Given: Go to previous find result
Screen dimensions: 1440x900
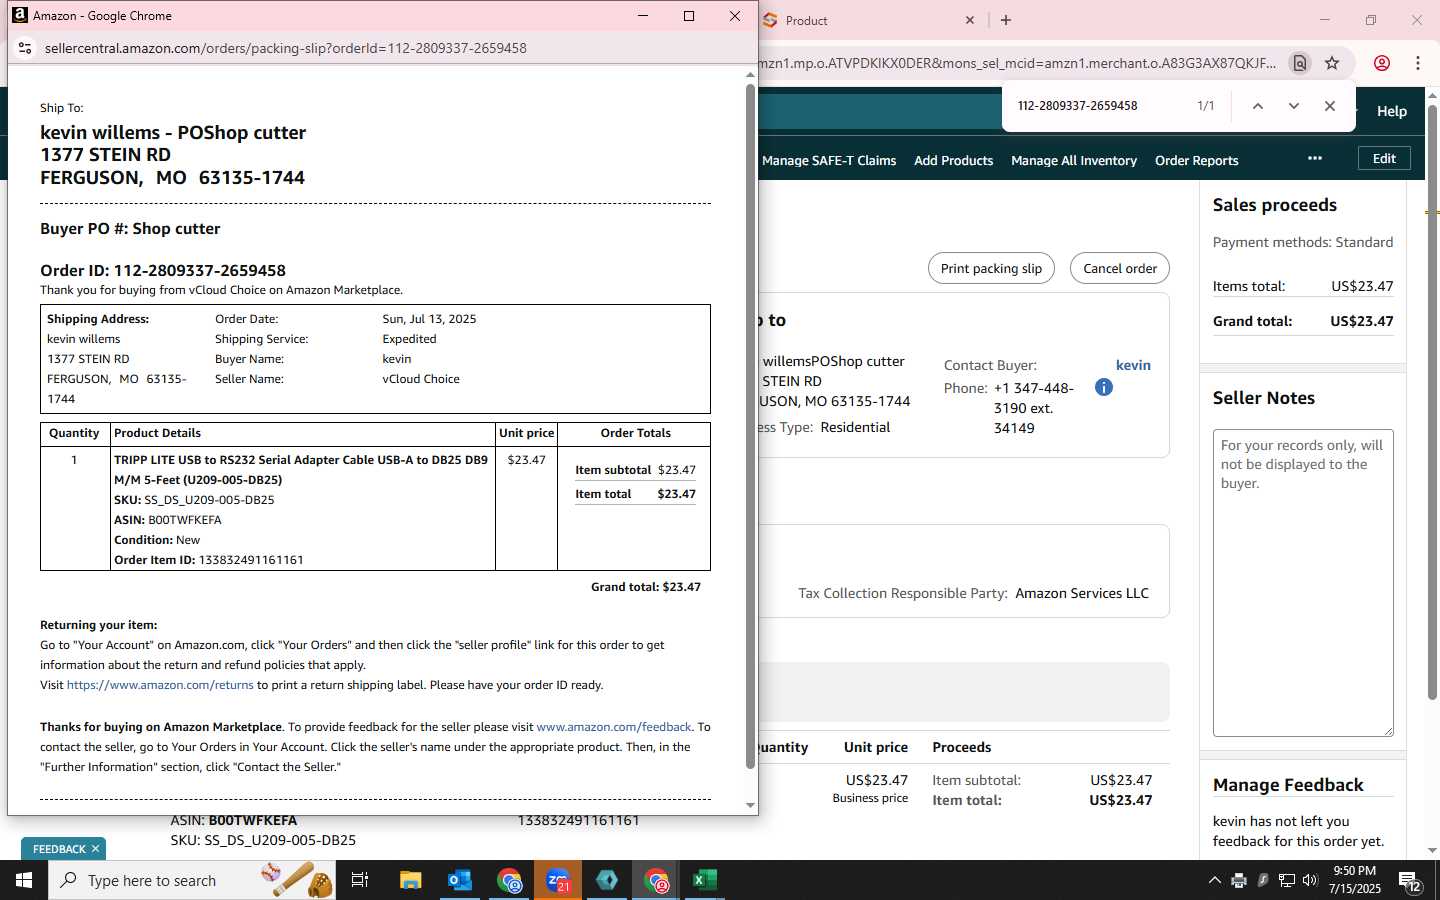Looking at the screenshot, I should click(x=1258, y=106).
